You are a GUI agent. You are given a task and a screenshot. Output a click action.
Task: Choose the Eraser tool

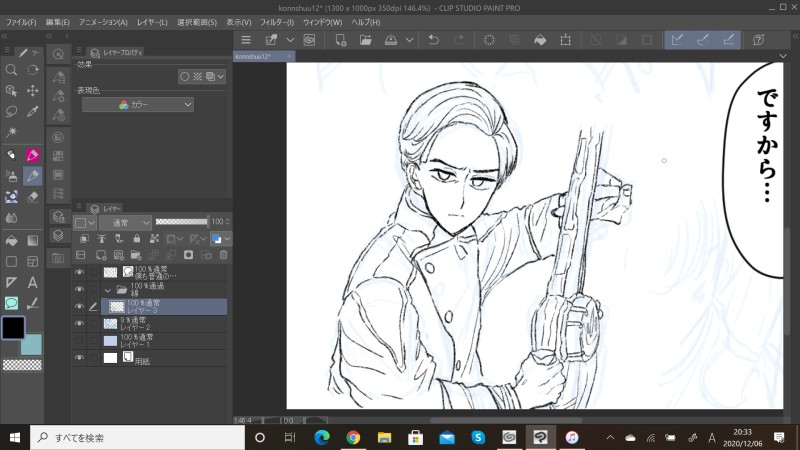click(33, 197)
